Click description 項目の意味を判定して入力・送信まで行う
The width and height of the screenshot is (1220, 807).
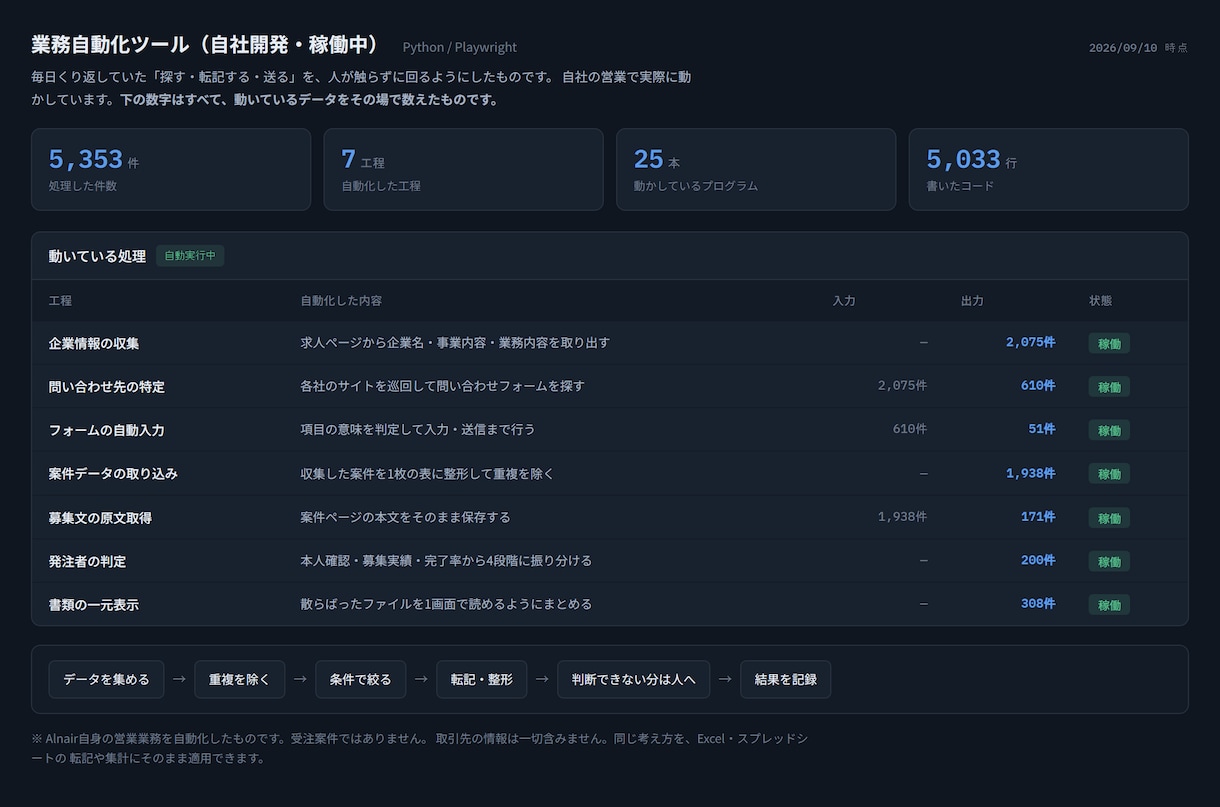pos(418,429)
